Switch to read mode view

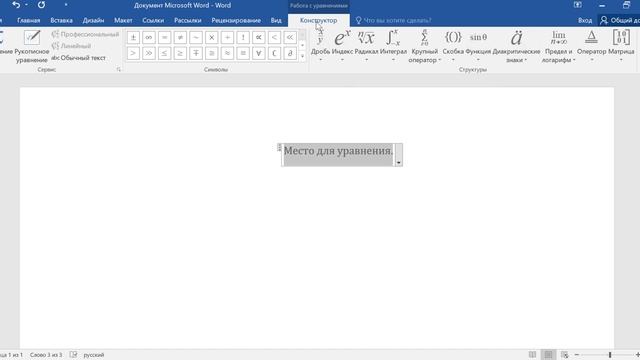532,355
